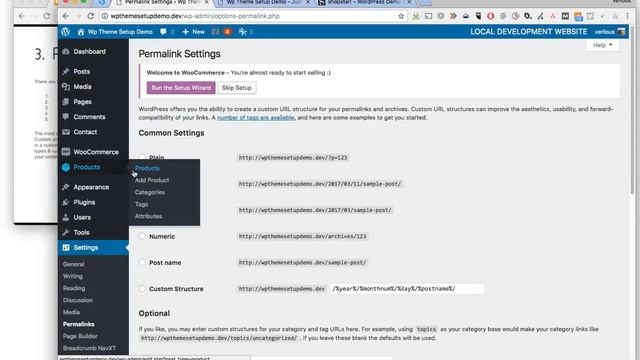Open Reading under Settings
The width and height of the screenshot is (640, 360).
(x=74, y=288)
